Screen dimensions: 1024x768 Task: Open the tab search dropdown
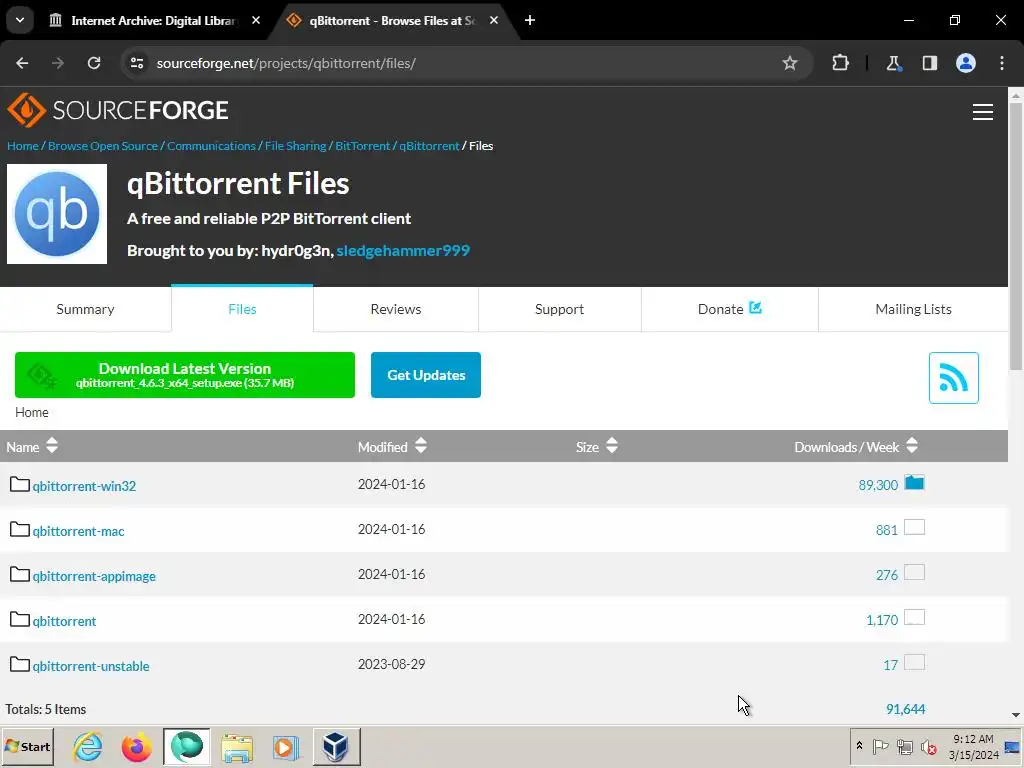click(20, 20)
